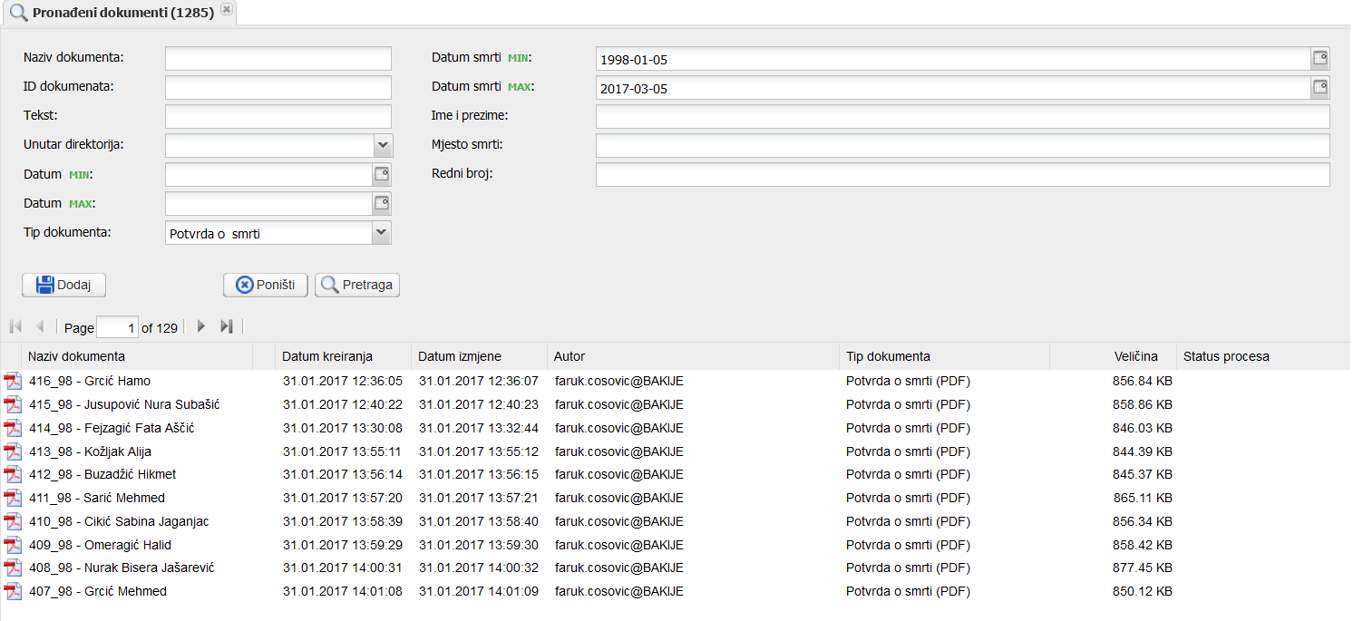Close the Pronađeni dokumenti tab
This screenshot has width=1353, height=621.
pos(227,10)
